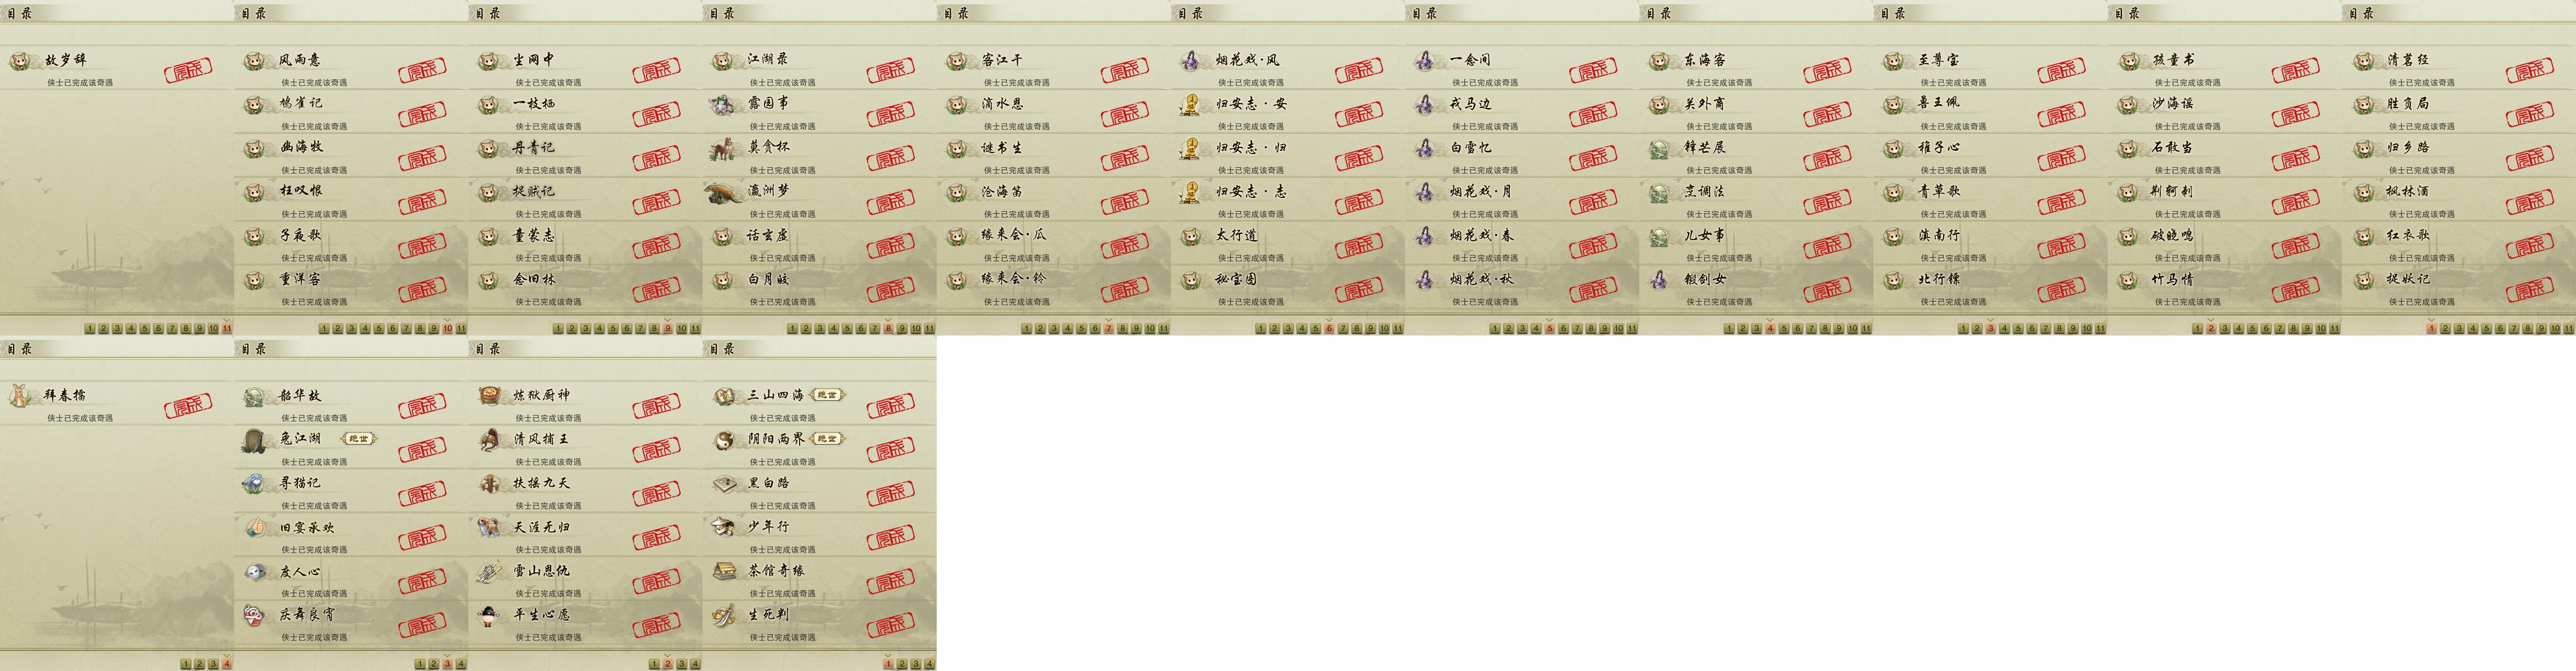Go to page 11 in the 客江干 panel
Screen dimensions: 2576x671
(x=1164, y=329)
